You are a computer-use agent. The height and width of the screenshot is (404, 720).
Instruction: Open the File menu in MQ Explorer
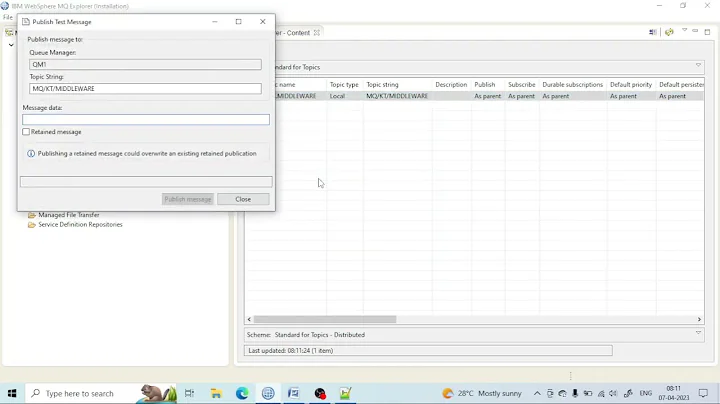(8, 17)
